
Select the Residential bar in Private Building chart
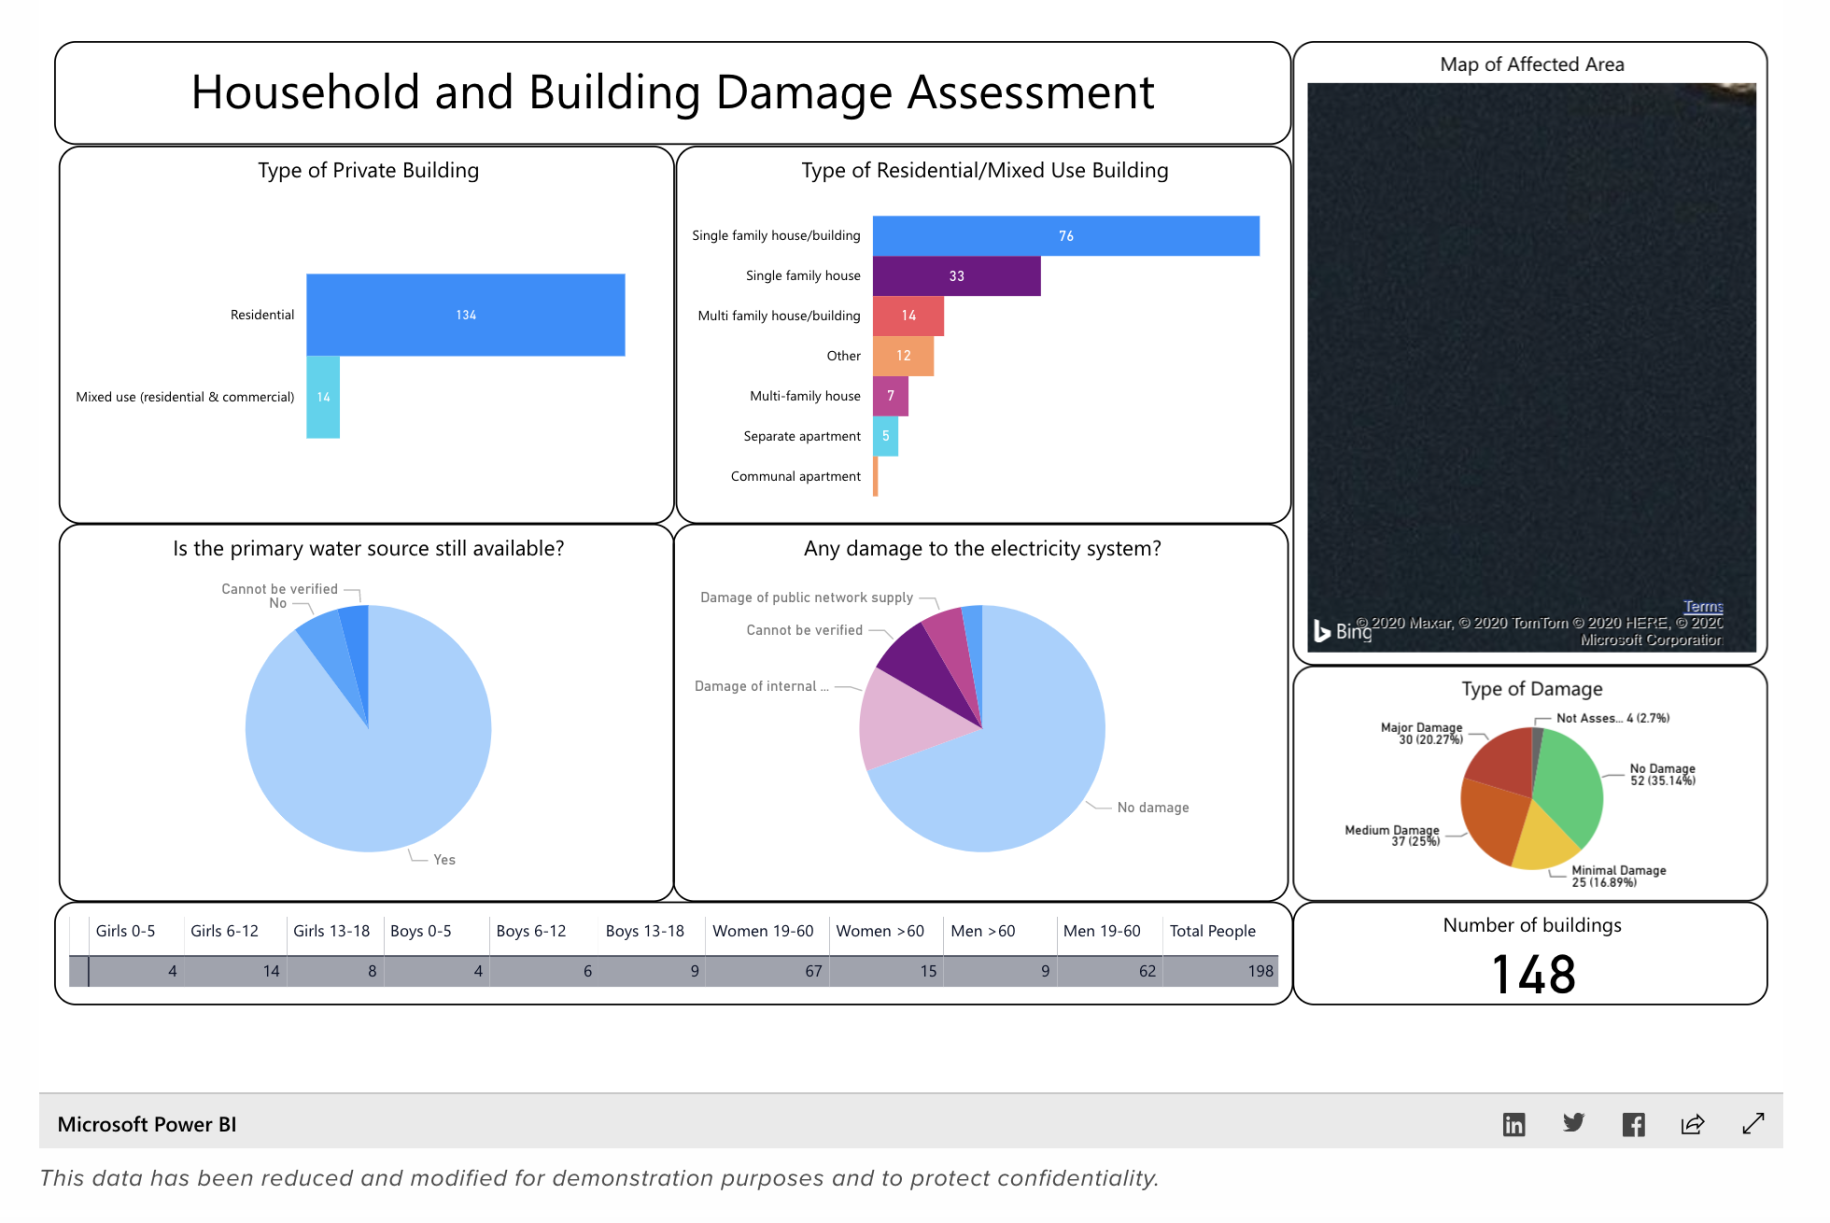click(465, 314)
